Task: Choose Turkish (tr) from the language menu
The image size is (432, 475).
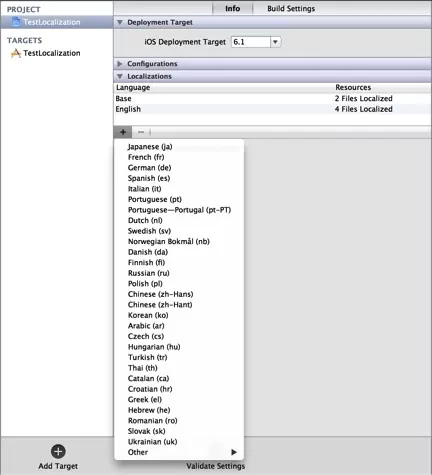Action: tap(179, 357)
